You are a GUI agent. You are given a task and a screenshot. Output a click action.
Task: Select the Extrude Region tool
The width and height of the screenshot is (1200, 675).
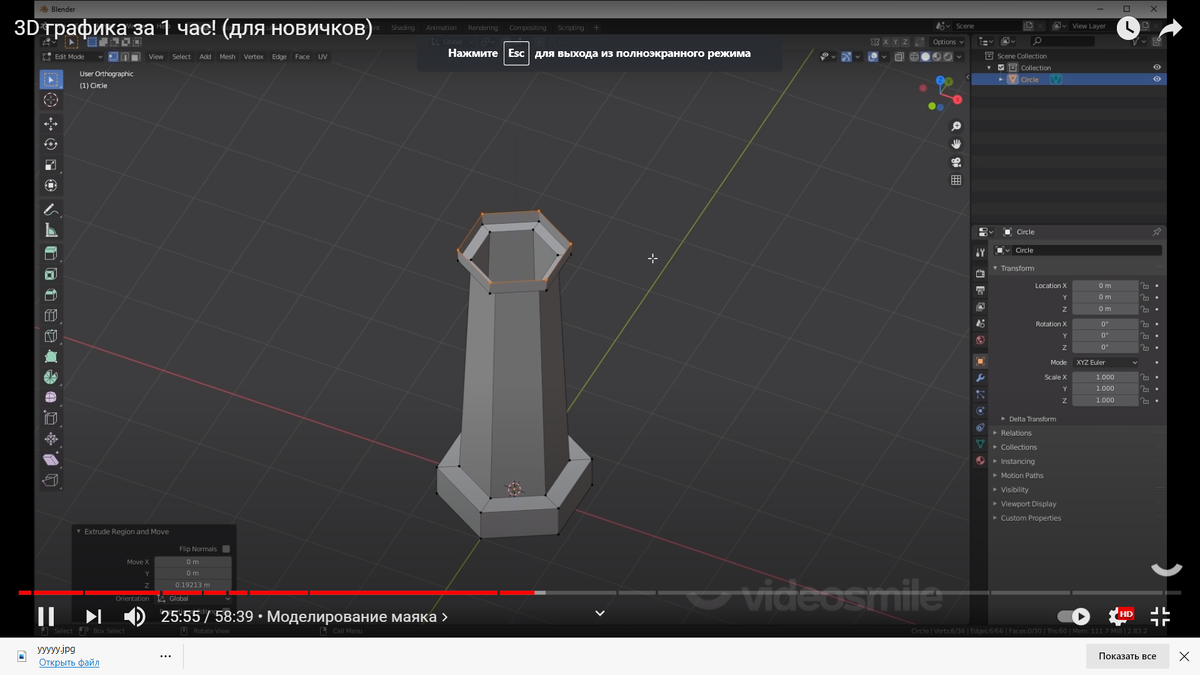point(51,253)
